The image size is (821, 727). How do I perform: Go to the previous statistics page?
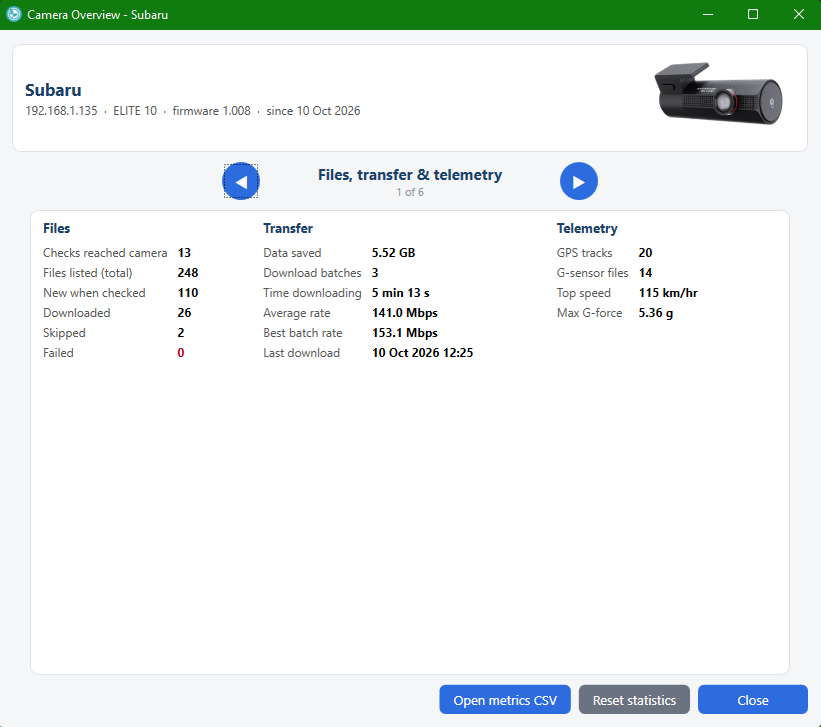tap(241, 181)
